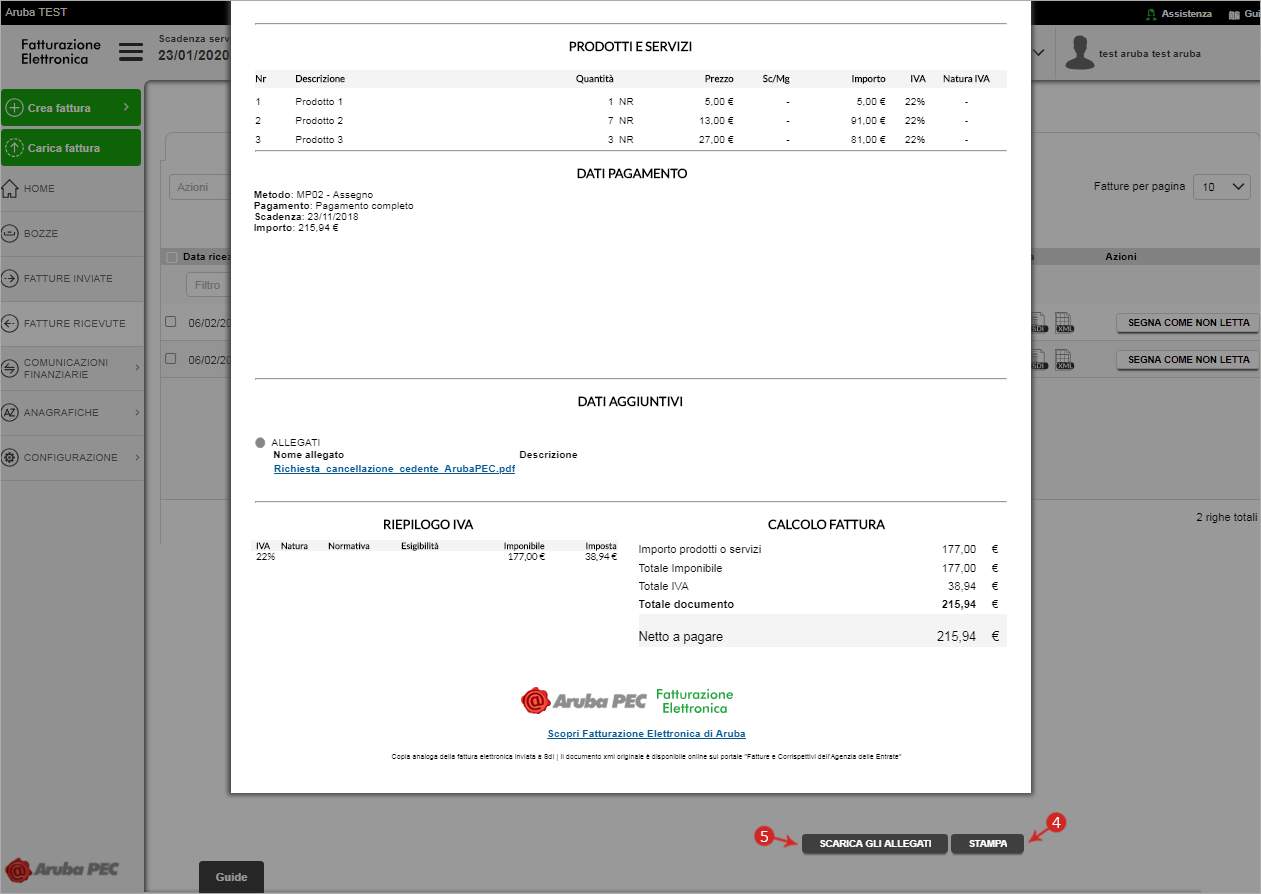Check the second 06/02 invoice row checkbox
1261x894 pixels.
pyautogui.click(x=170, y=358)
